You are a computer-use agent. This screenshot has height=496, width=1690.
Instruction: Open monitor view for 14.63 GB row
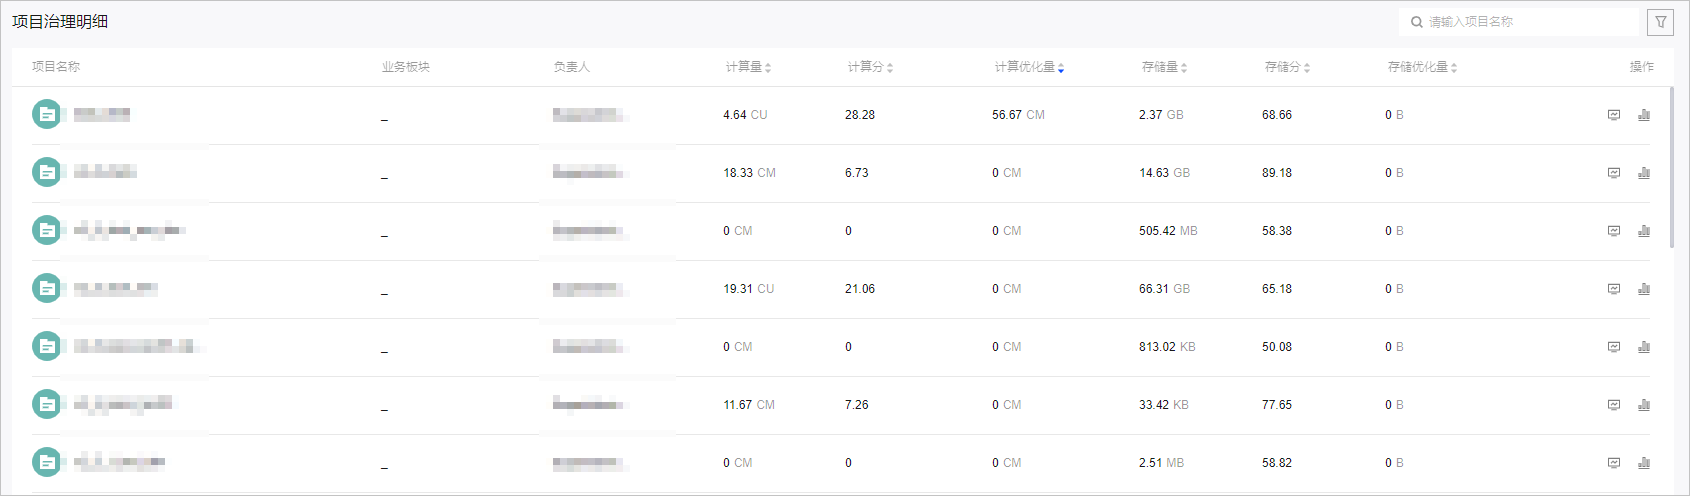pos(1614,173)
